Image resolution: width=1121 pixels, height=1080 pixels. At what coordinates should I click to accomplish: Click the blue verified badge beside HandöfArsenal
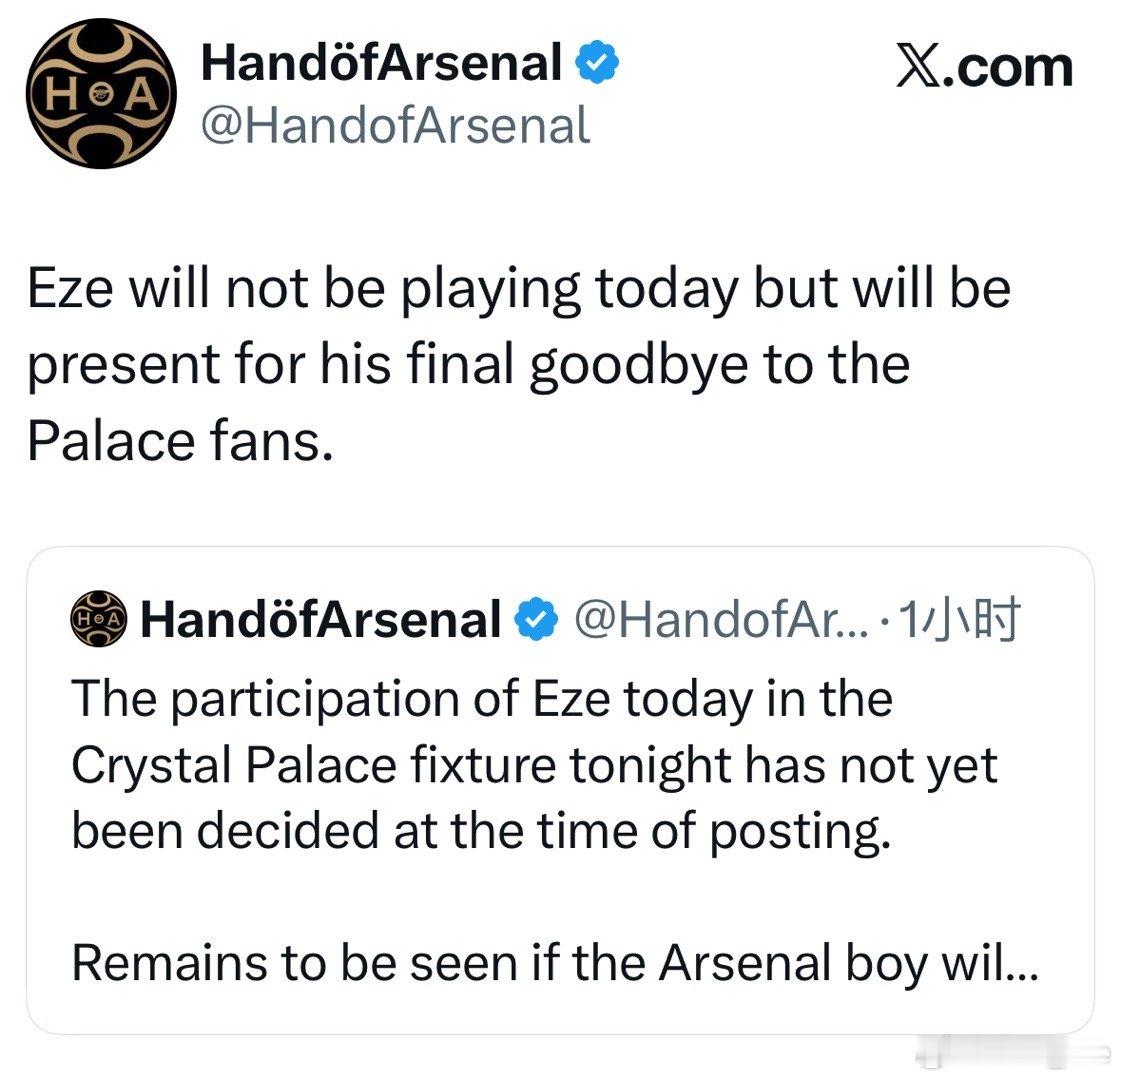pyautogui.click(x=598, y=62)
